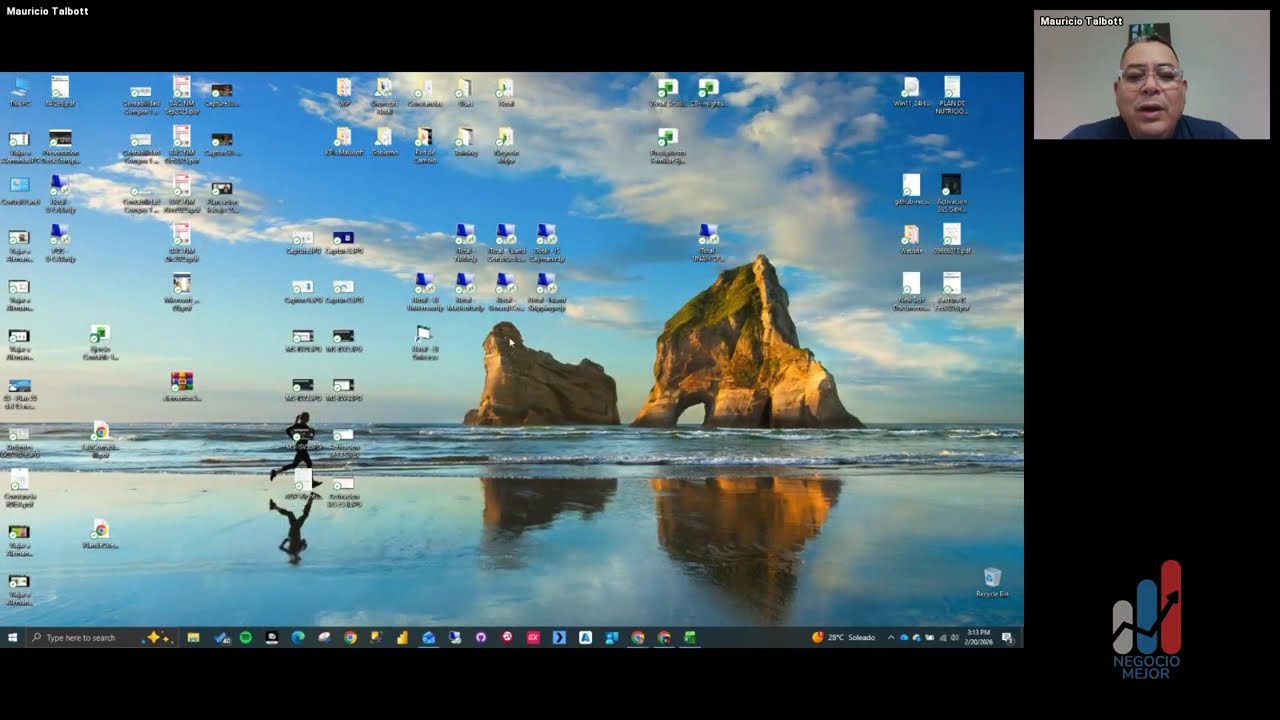The width and height of the screenshot is (1280, 720).
Task: Open the Win11_24H file icon
Action: pyautogui.click(x=911, y=91)
